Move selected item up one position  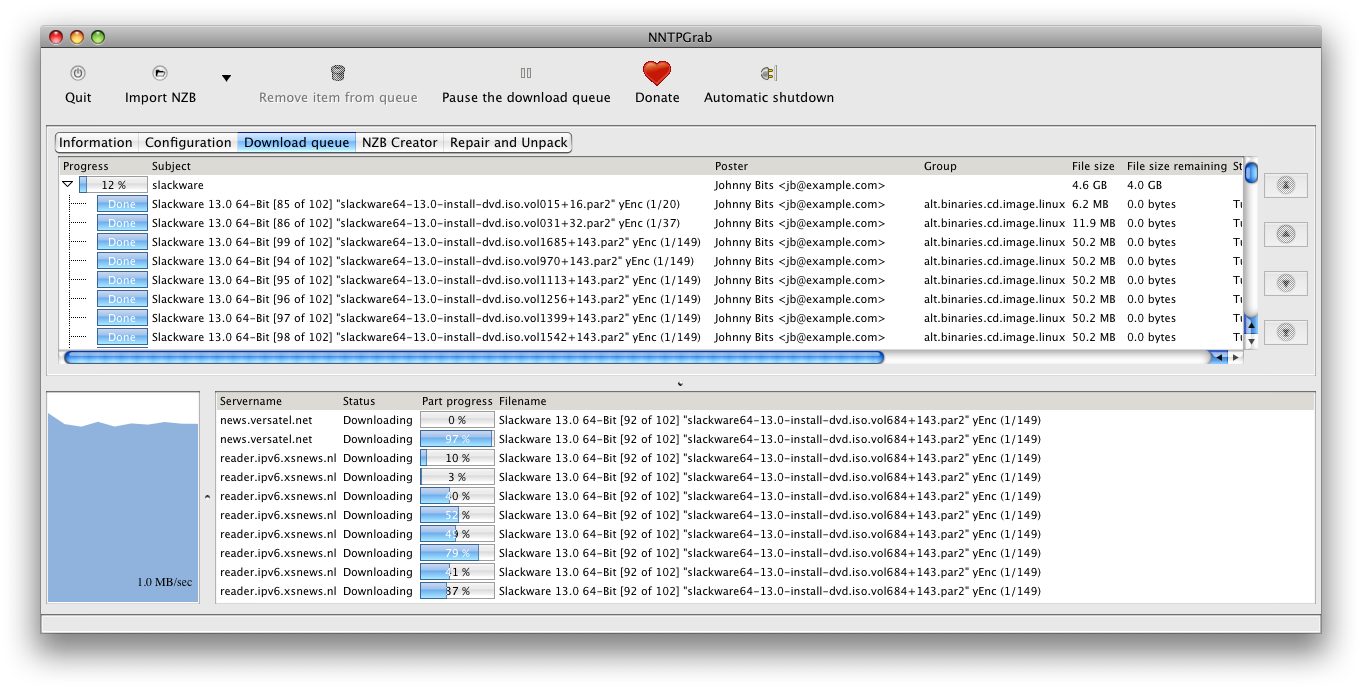(1286, 234)
